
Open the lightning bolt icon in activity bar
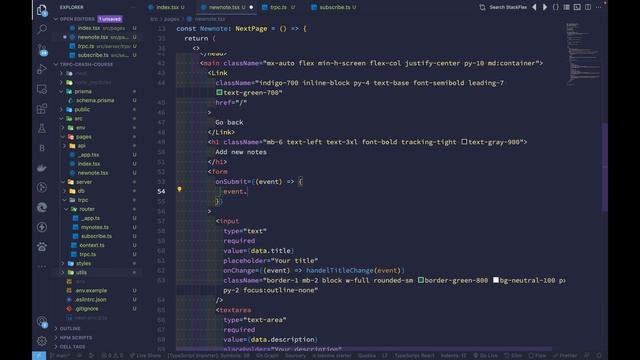tap(42, 227)
